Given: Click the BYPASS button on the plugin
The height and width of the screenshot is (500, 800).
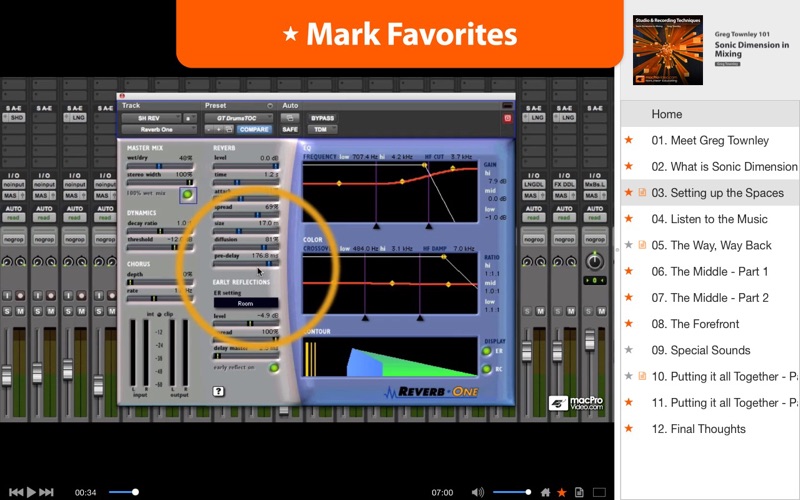Looking at the screenshot, I should coord(322,118).
